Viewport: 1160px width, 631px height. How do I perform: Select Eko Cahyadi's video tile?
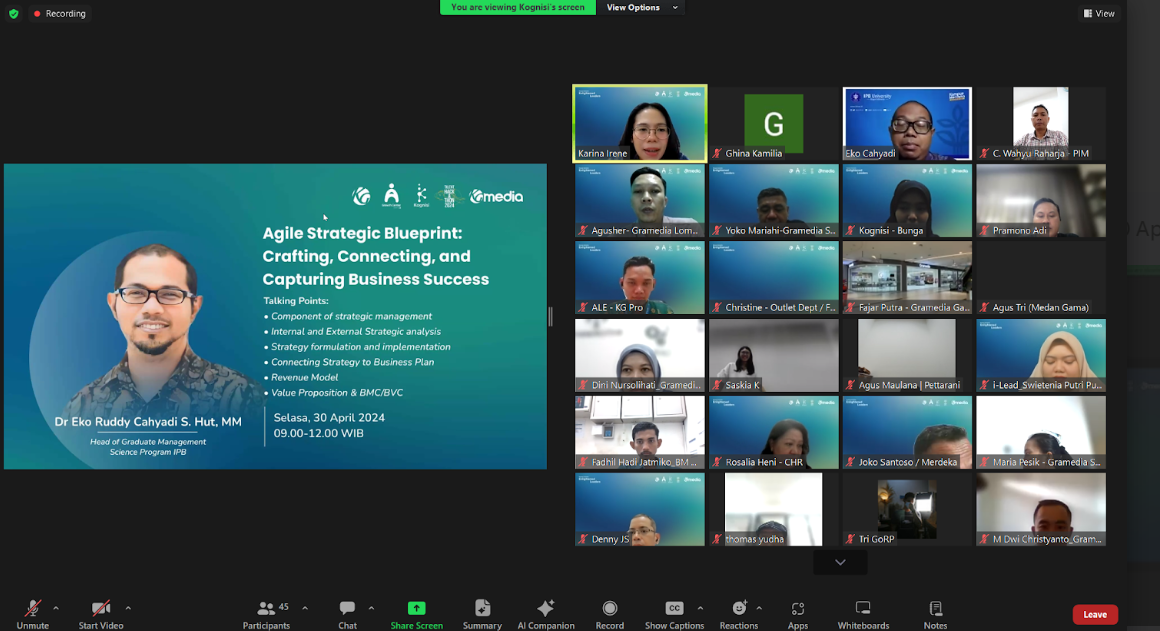[907, 124]
